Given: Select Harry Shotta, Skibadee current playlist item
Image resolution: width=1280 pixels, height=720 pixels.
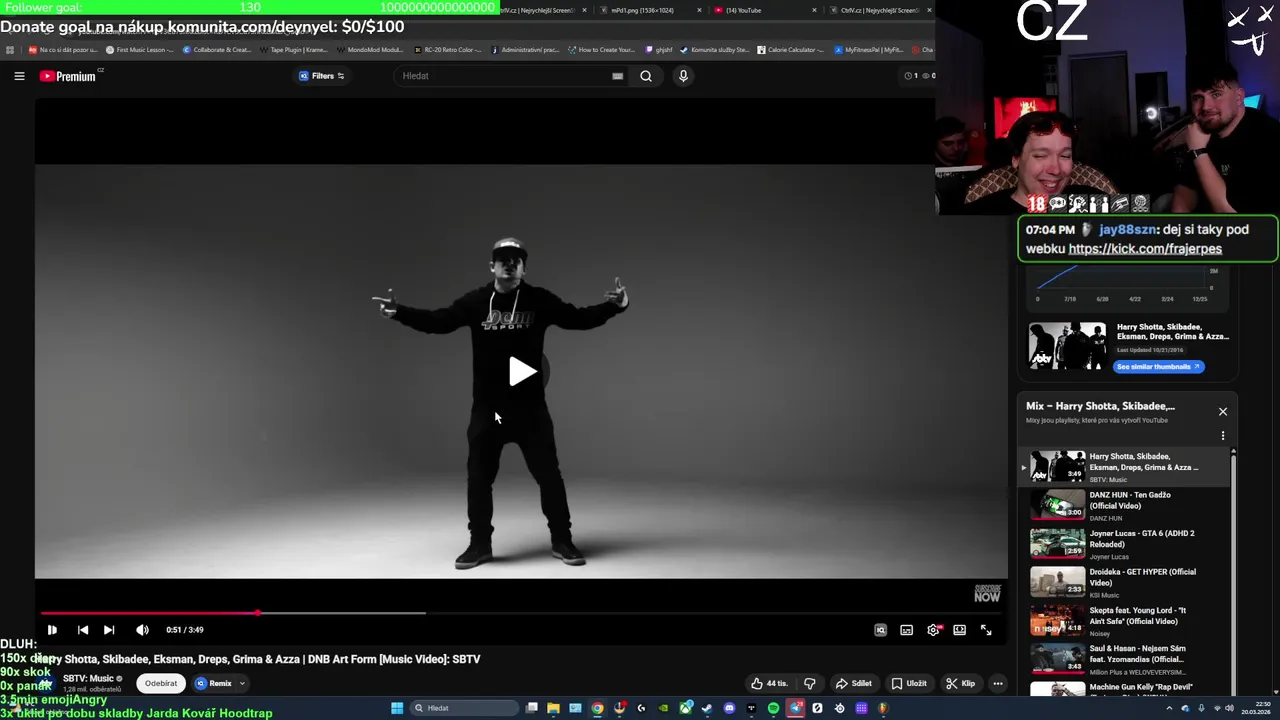Looking at the screenshot, I should (1126, 467).
